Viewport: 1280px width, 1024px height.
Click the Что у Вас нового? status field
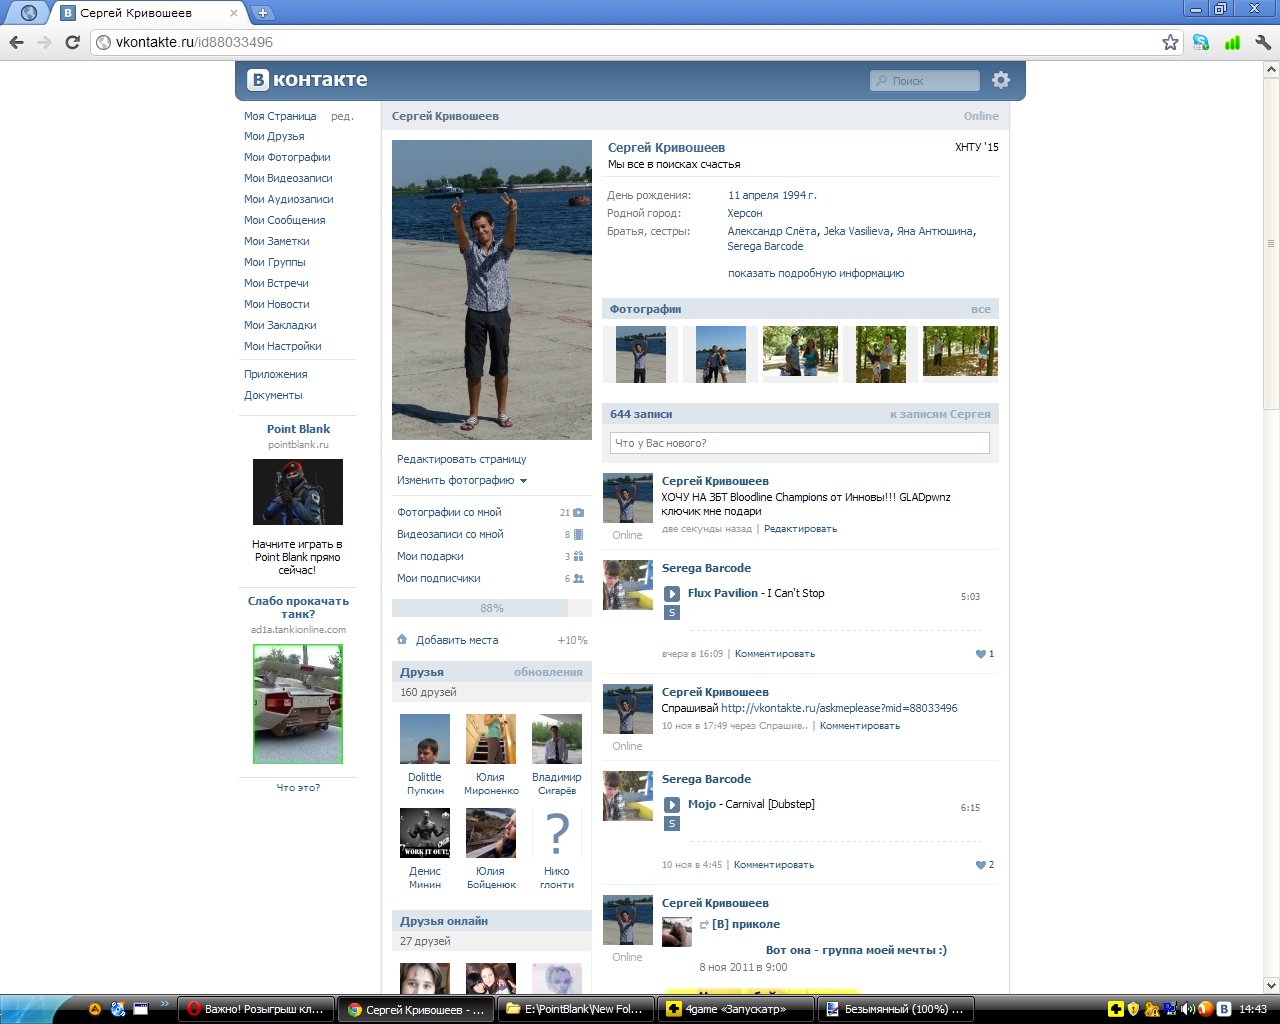click(x=800, y=443)
